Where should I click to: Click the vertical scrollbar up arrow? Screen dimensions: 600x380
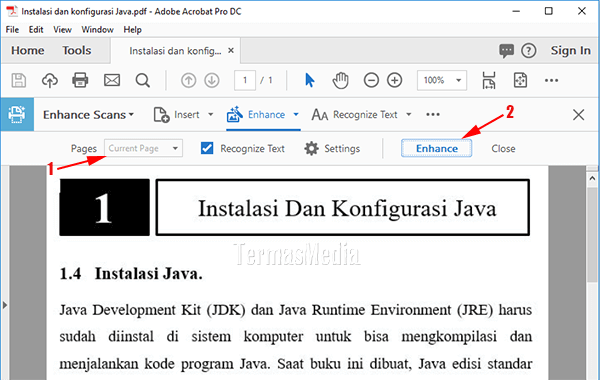pos(592,178)
